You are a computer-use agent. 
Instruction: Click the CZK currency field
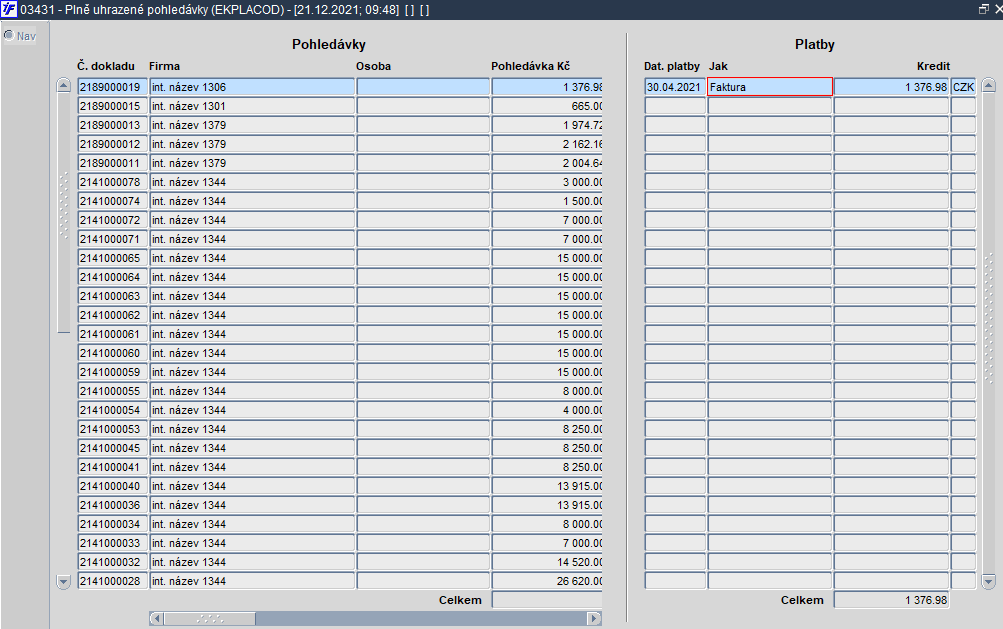tap(963, 87)
